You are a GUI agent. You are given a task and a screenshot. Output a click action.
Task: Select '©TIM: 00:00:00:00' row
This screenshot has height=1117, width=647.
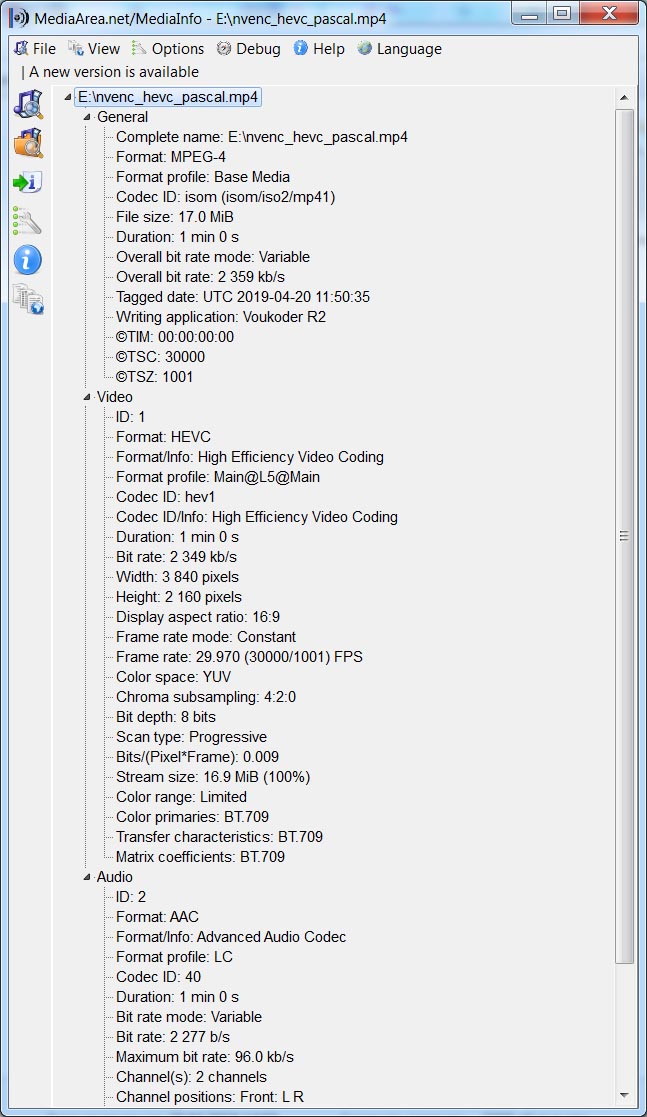[x=175, y=336]
